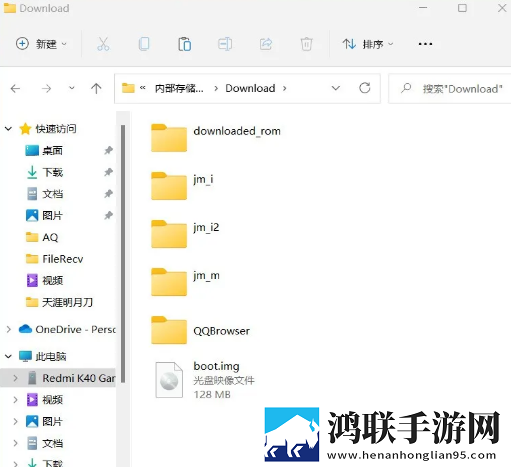511x467 pixels.
Task: Select 文档 under 此电脑
Action: [x=44, y=443]
